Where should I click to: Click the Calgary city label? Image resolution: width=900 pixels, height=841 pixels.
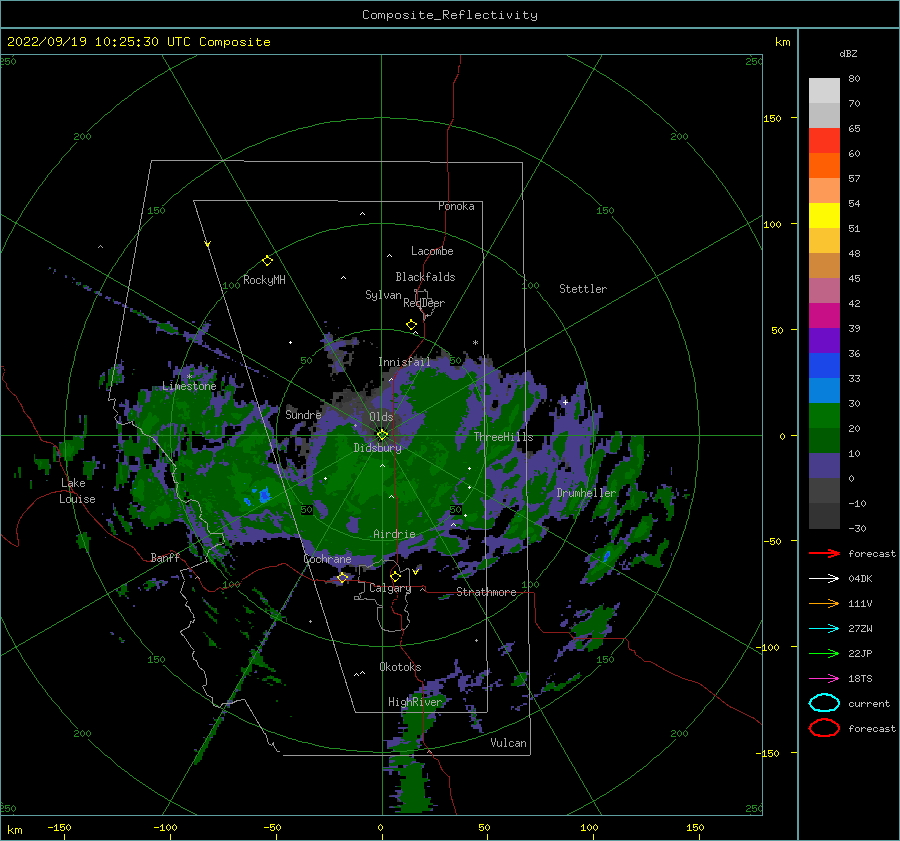pos(390,588)
